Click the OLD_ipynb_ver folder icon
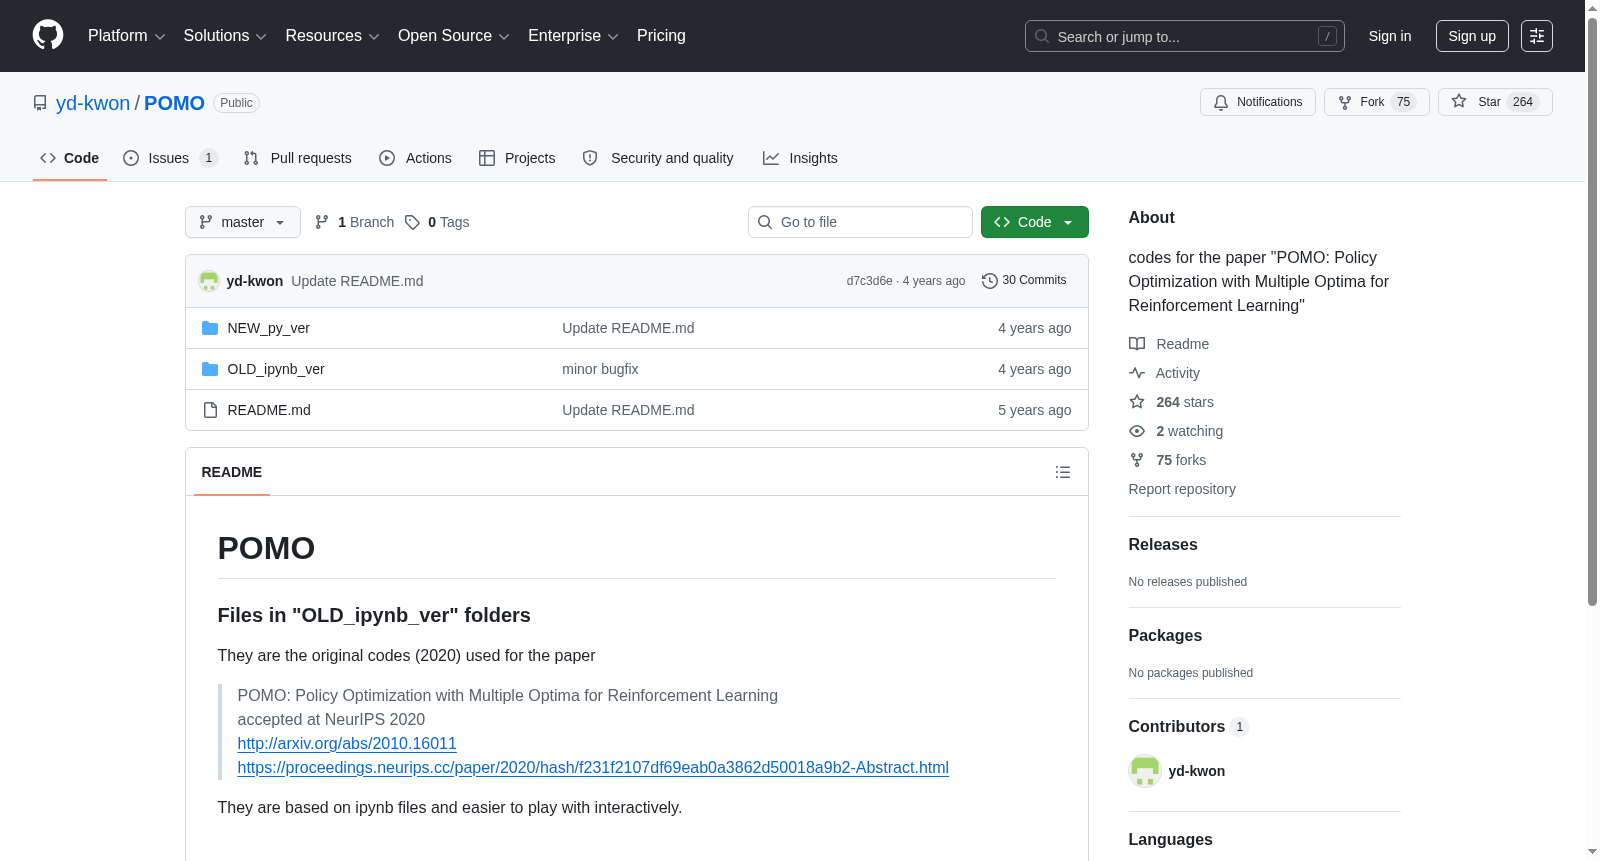1600x861 pixels. (x=210, y=369)
